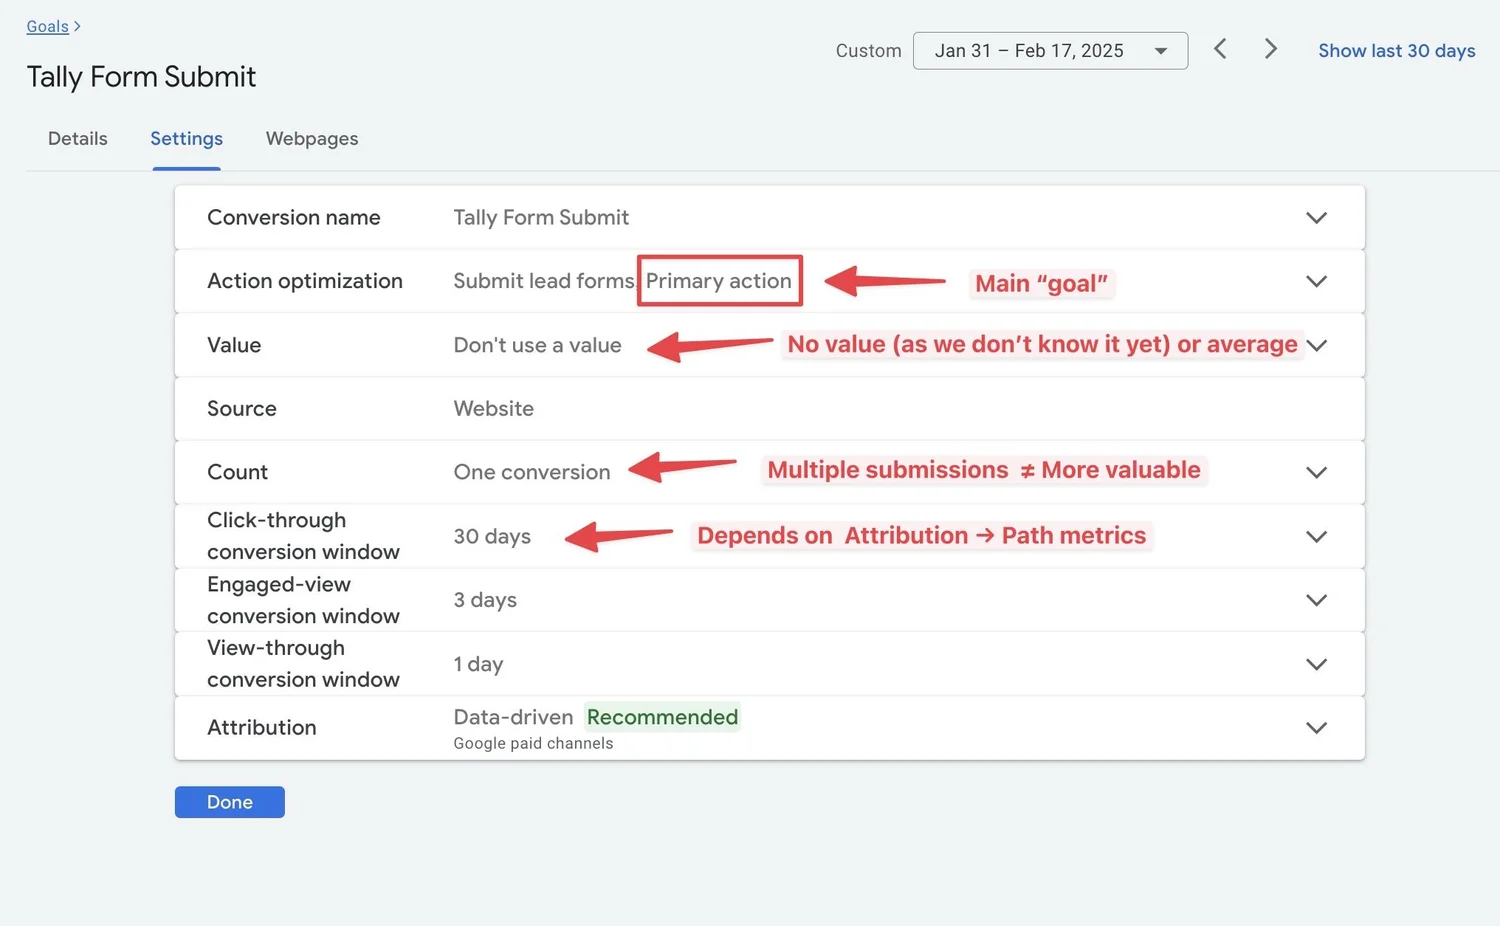This screenshot has height=926, width=1500.
Task: Expand the View-through conversion window row
Action: tap(1316, 663)
